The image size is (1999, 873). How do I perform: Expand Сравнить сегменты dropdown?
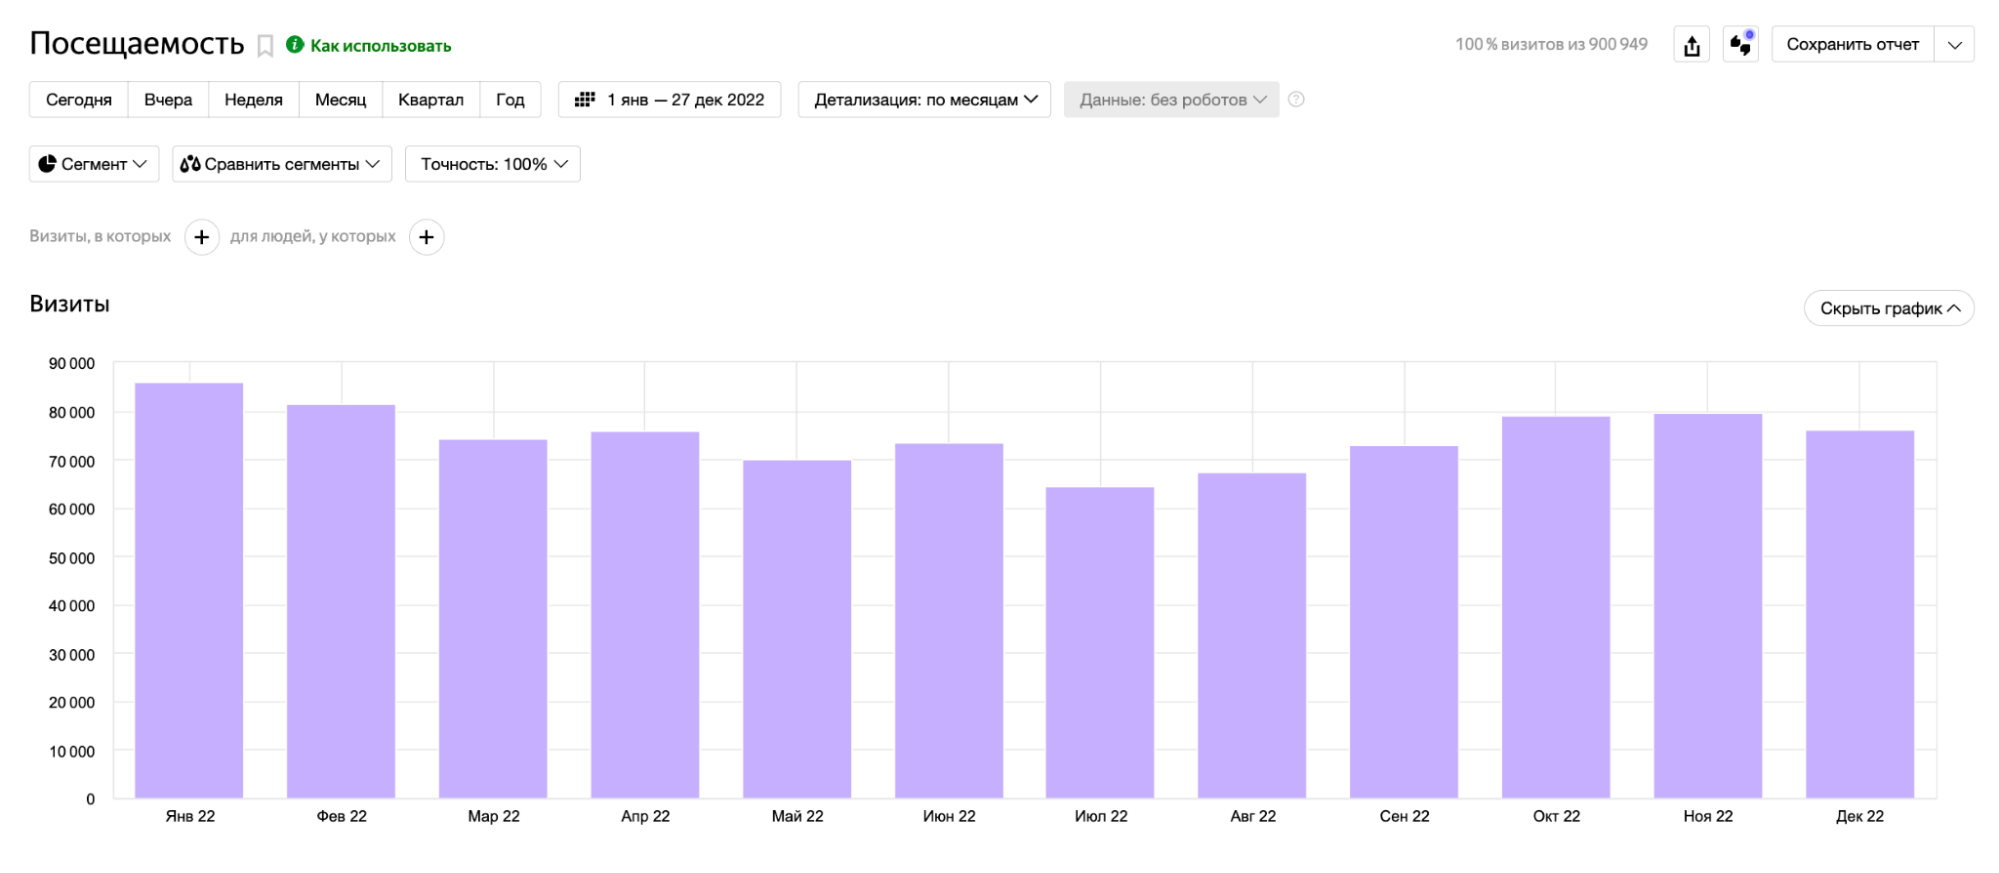(x=281, y=164)
